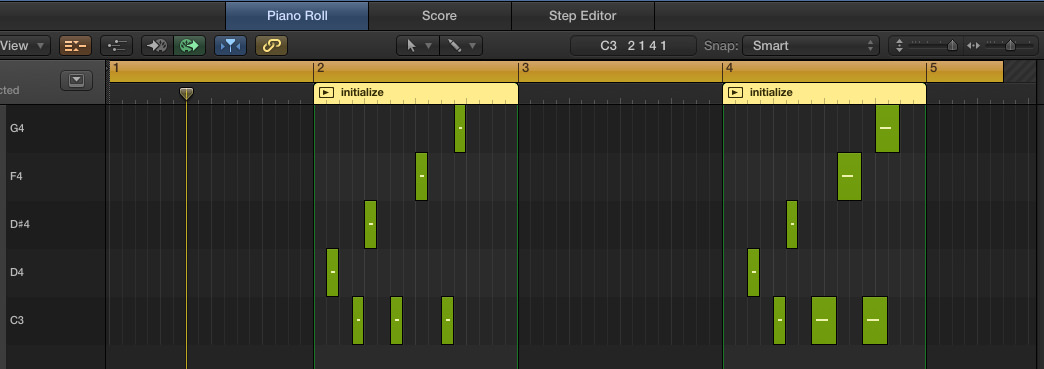Click bar 5 in the ruler

click(x=933, y=68)
